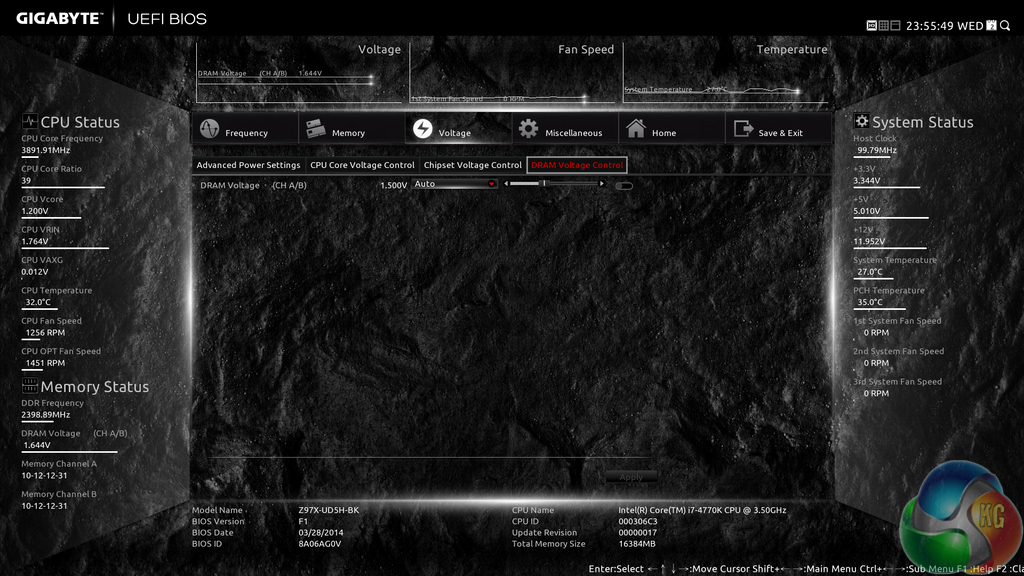Click Memory Channel B timings 10-12-12-31
This screenshot has width=1024, height=576.
pos(44,506)
